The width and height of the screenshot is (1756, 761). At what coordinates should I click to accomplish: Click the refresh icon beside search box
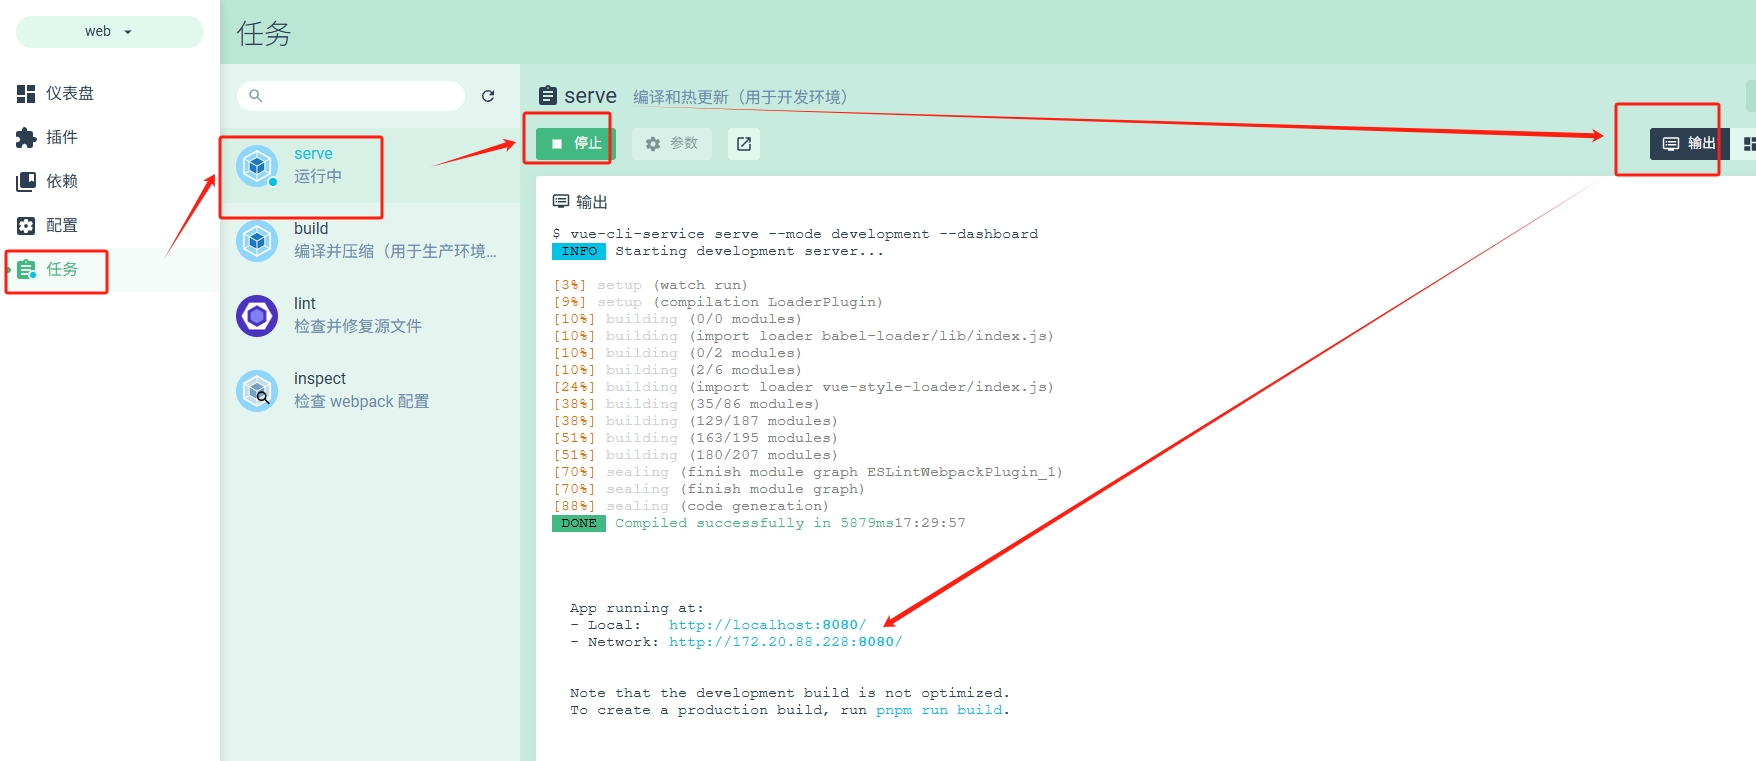[x=488, y=96]
